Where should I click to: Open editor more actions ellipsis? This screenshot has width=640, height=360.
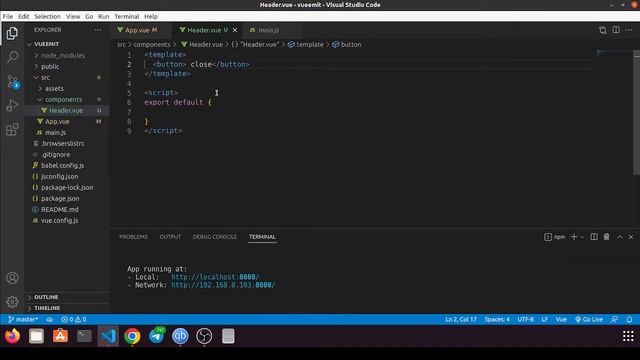point(629,30)
